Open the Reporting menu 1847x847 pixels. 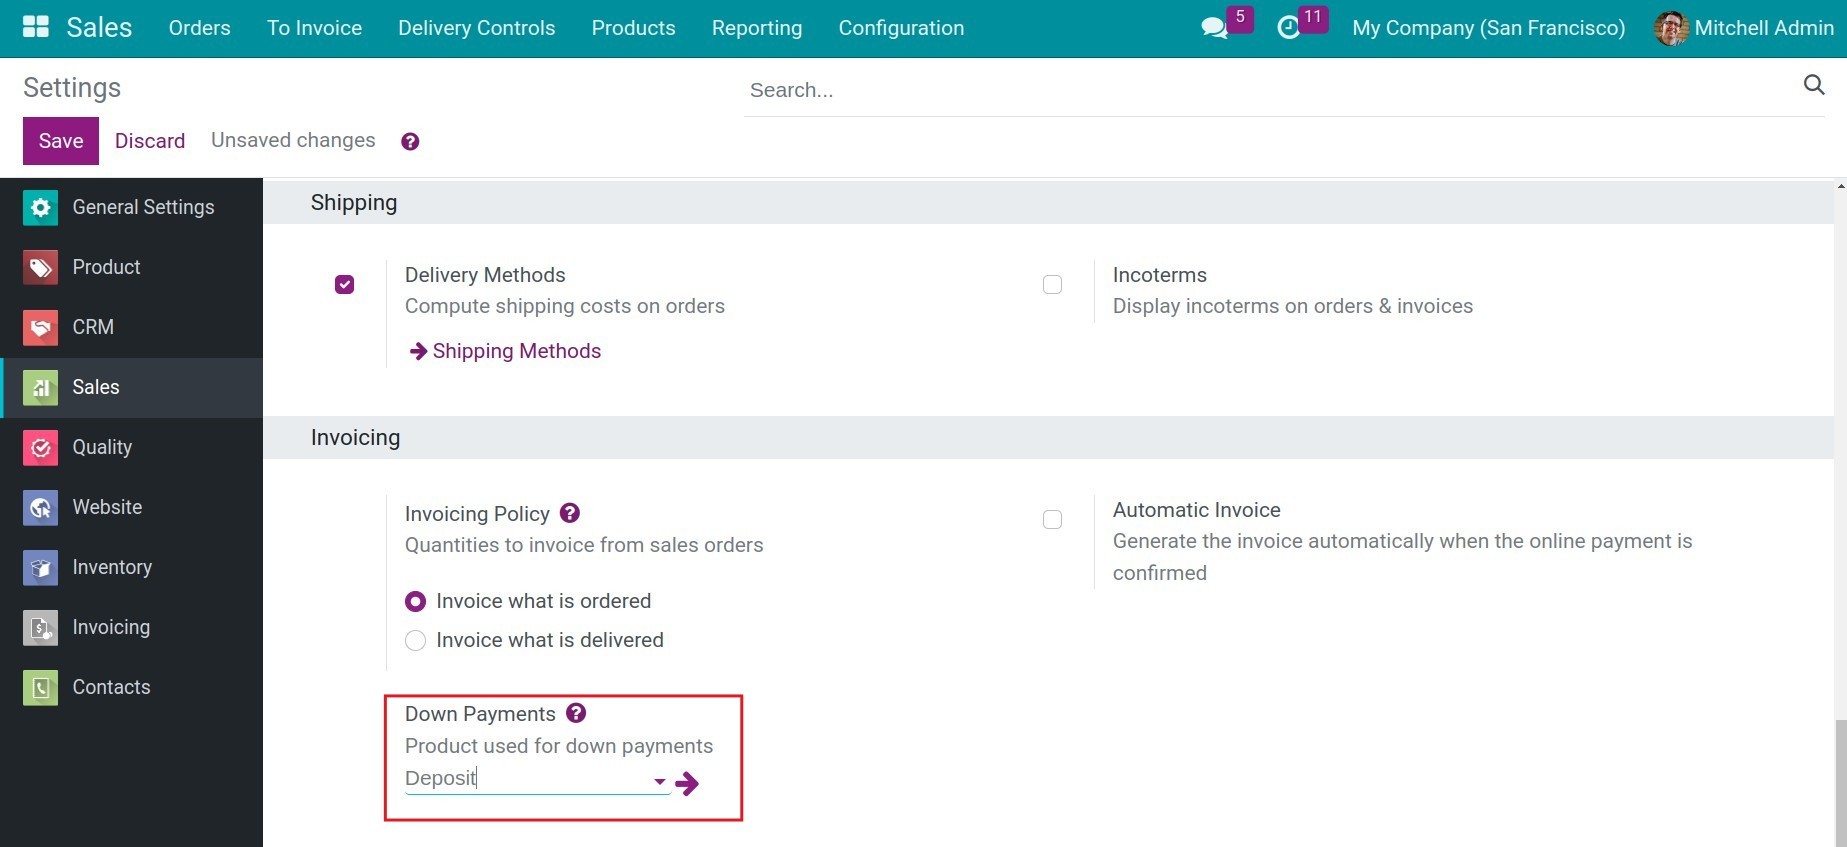(x=757, y=28)
